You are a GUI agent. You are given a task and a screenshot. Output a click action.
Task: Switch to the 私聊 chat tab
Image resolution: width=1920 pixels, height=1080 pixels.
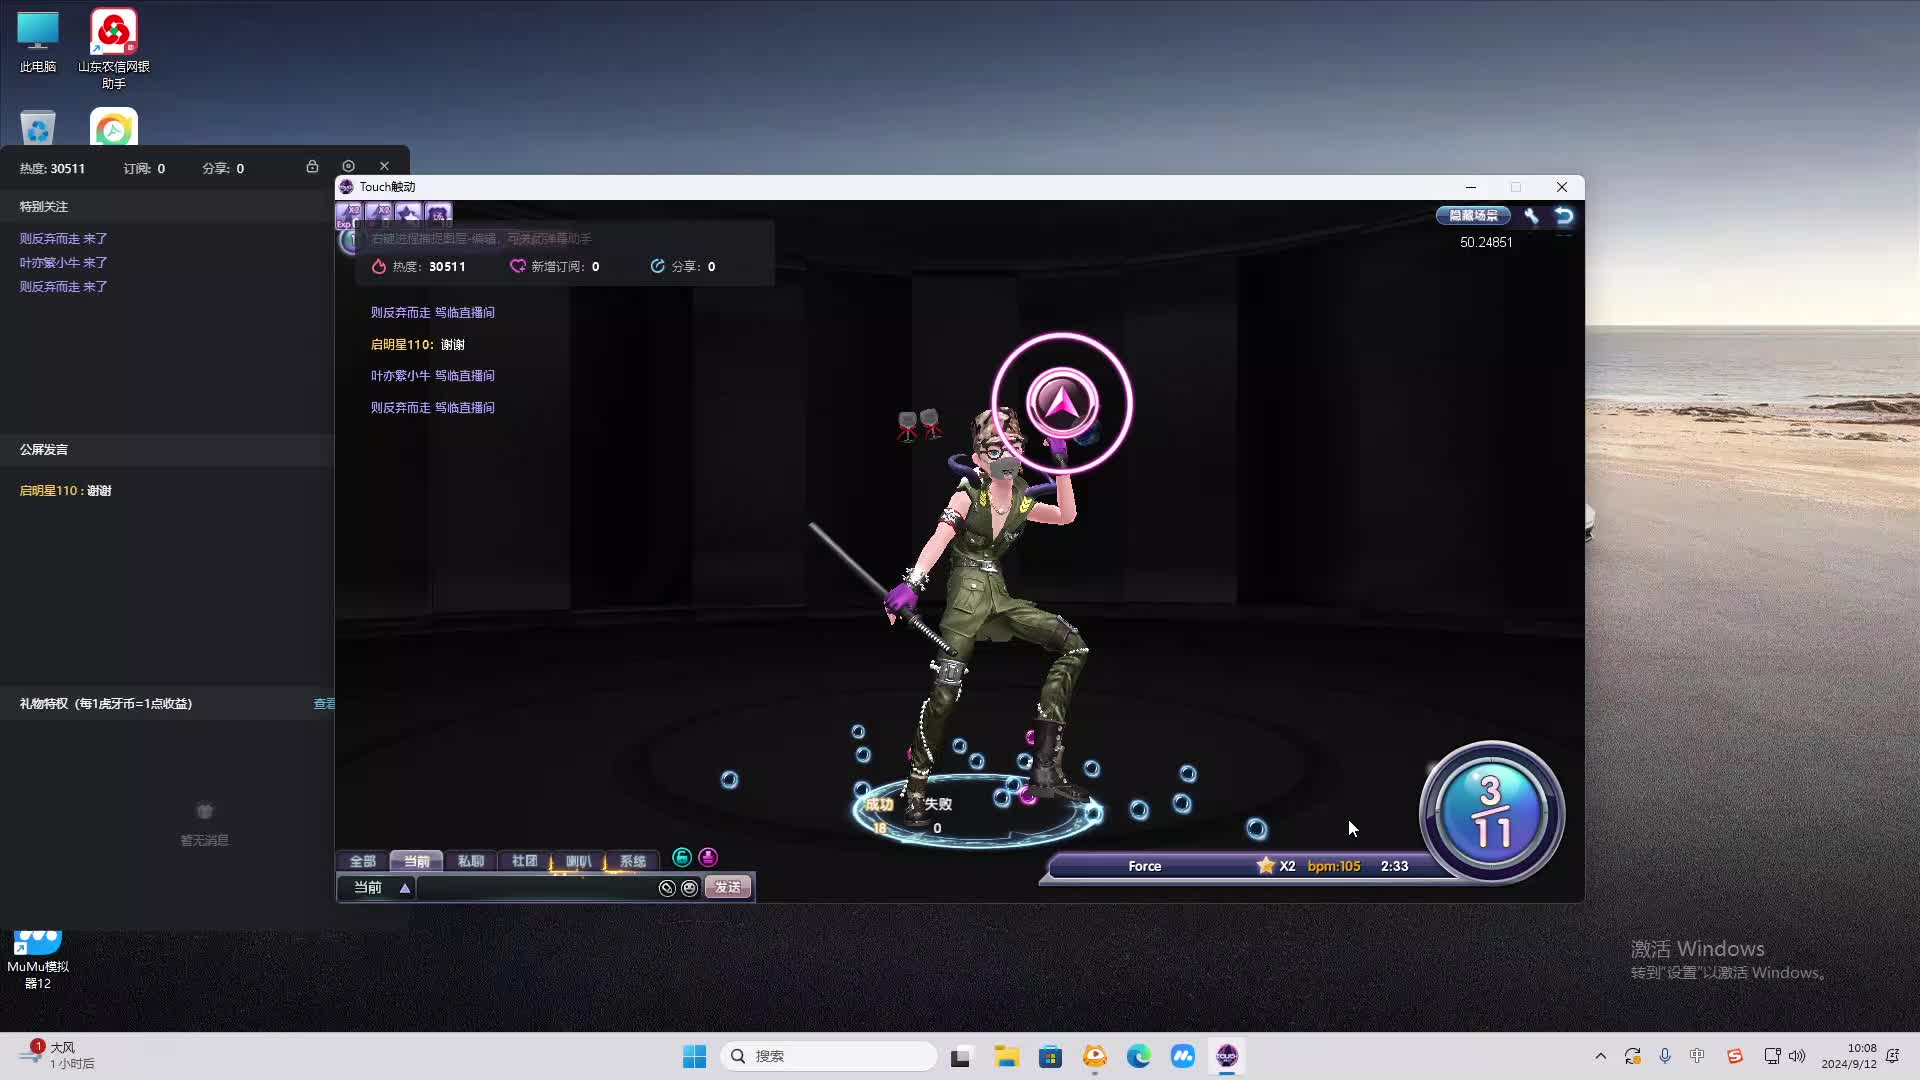tap(470, 861)
